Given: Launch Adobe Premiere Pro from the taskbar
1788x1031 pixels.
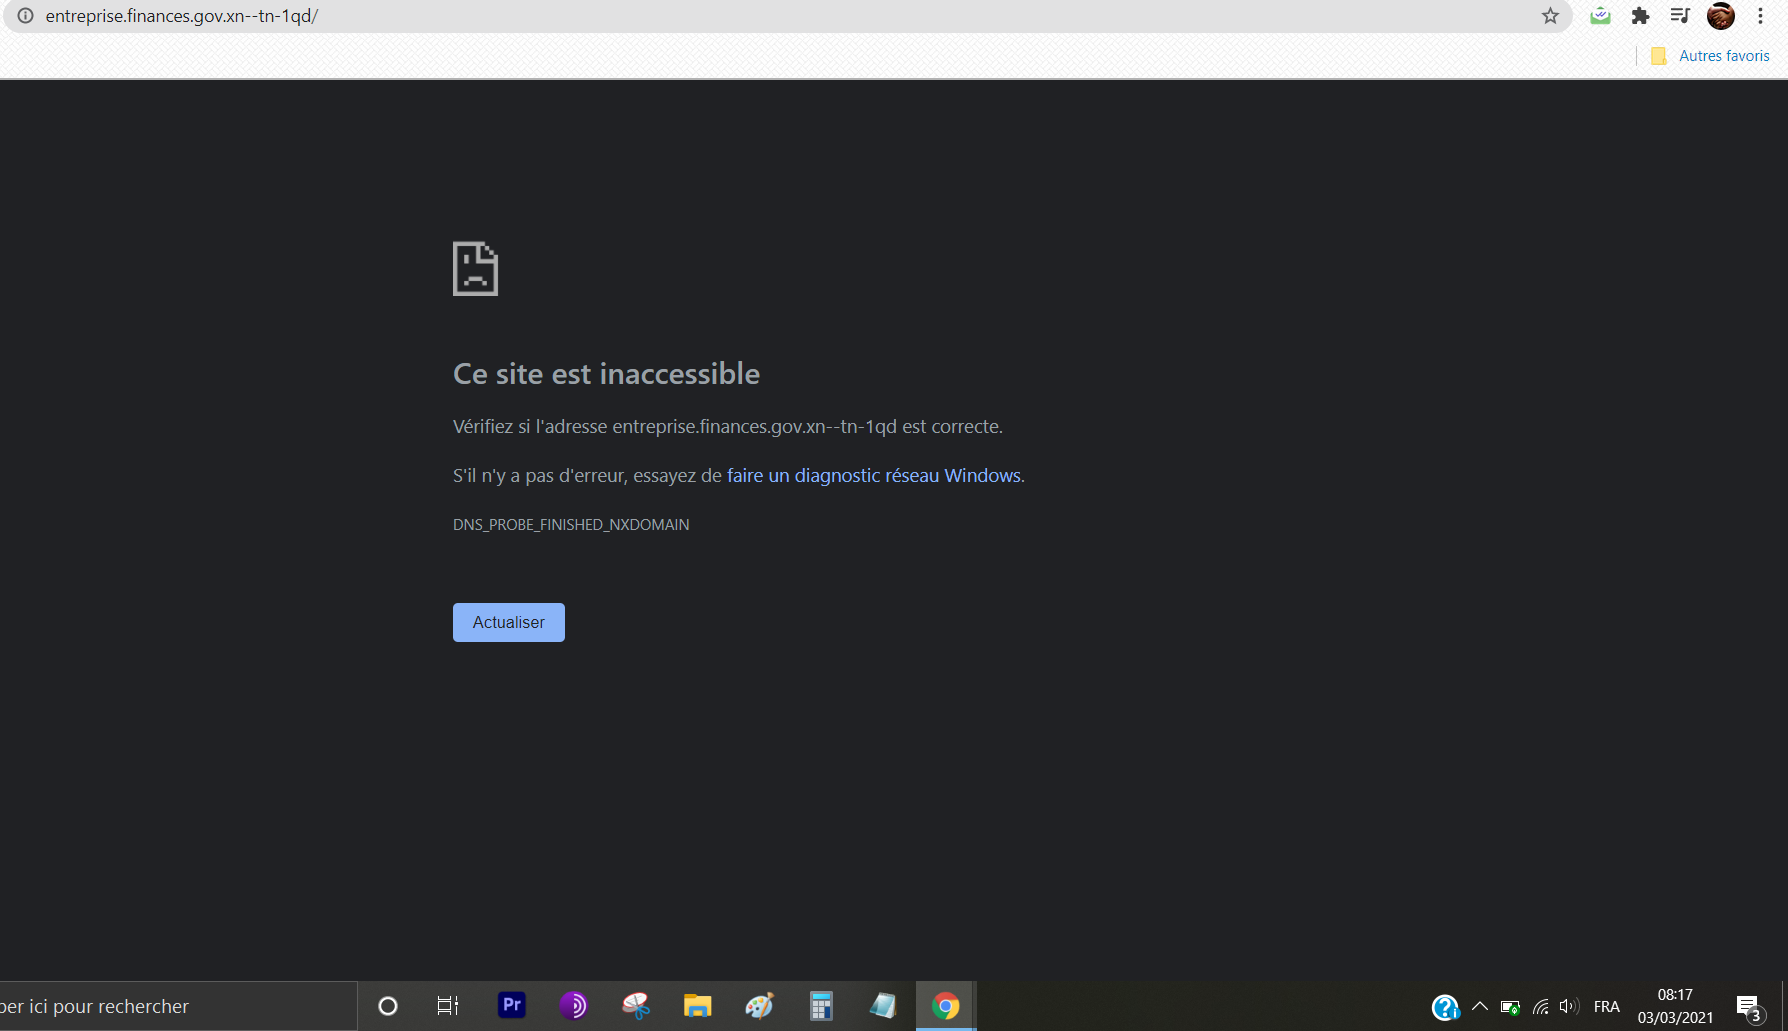Looking at the screenshot, I should 511,1005.
